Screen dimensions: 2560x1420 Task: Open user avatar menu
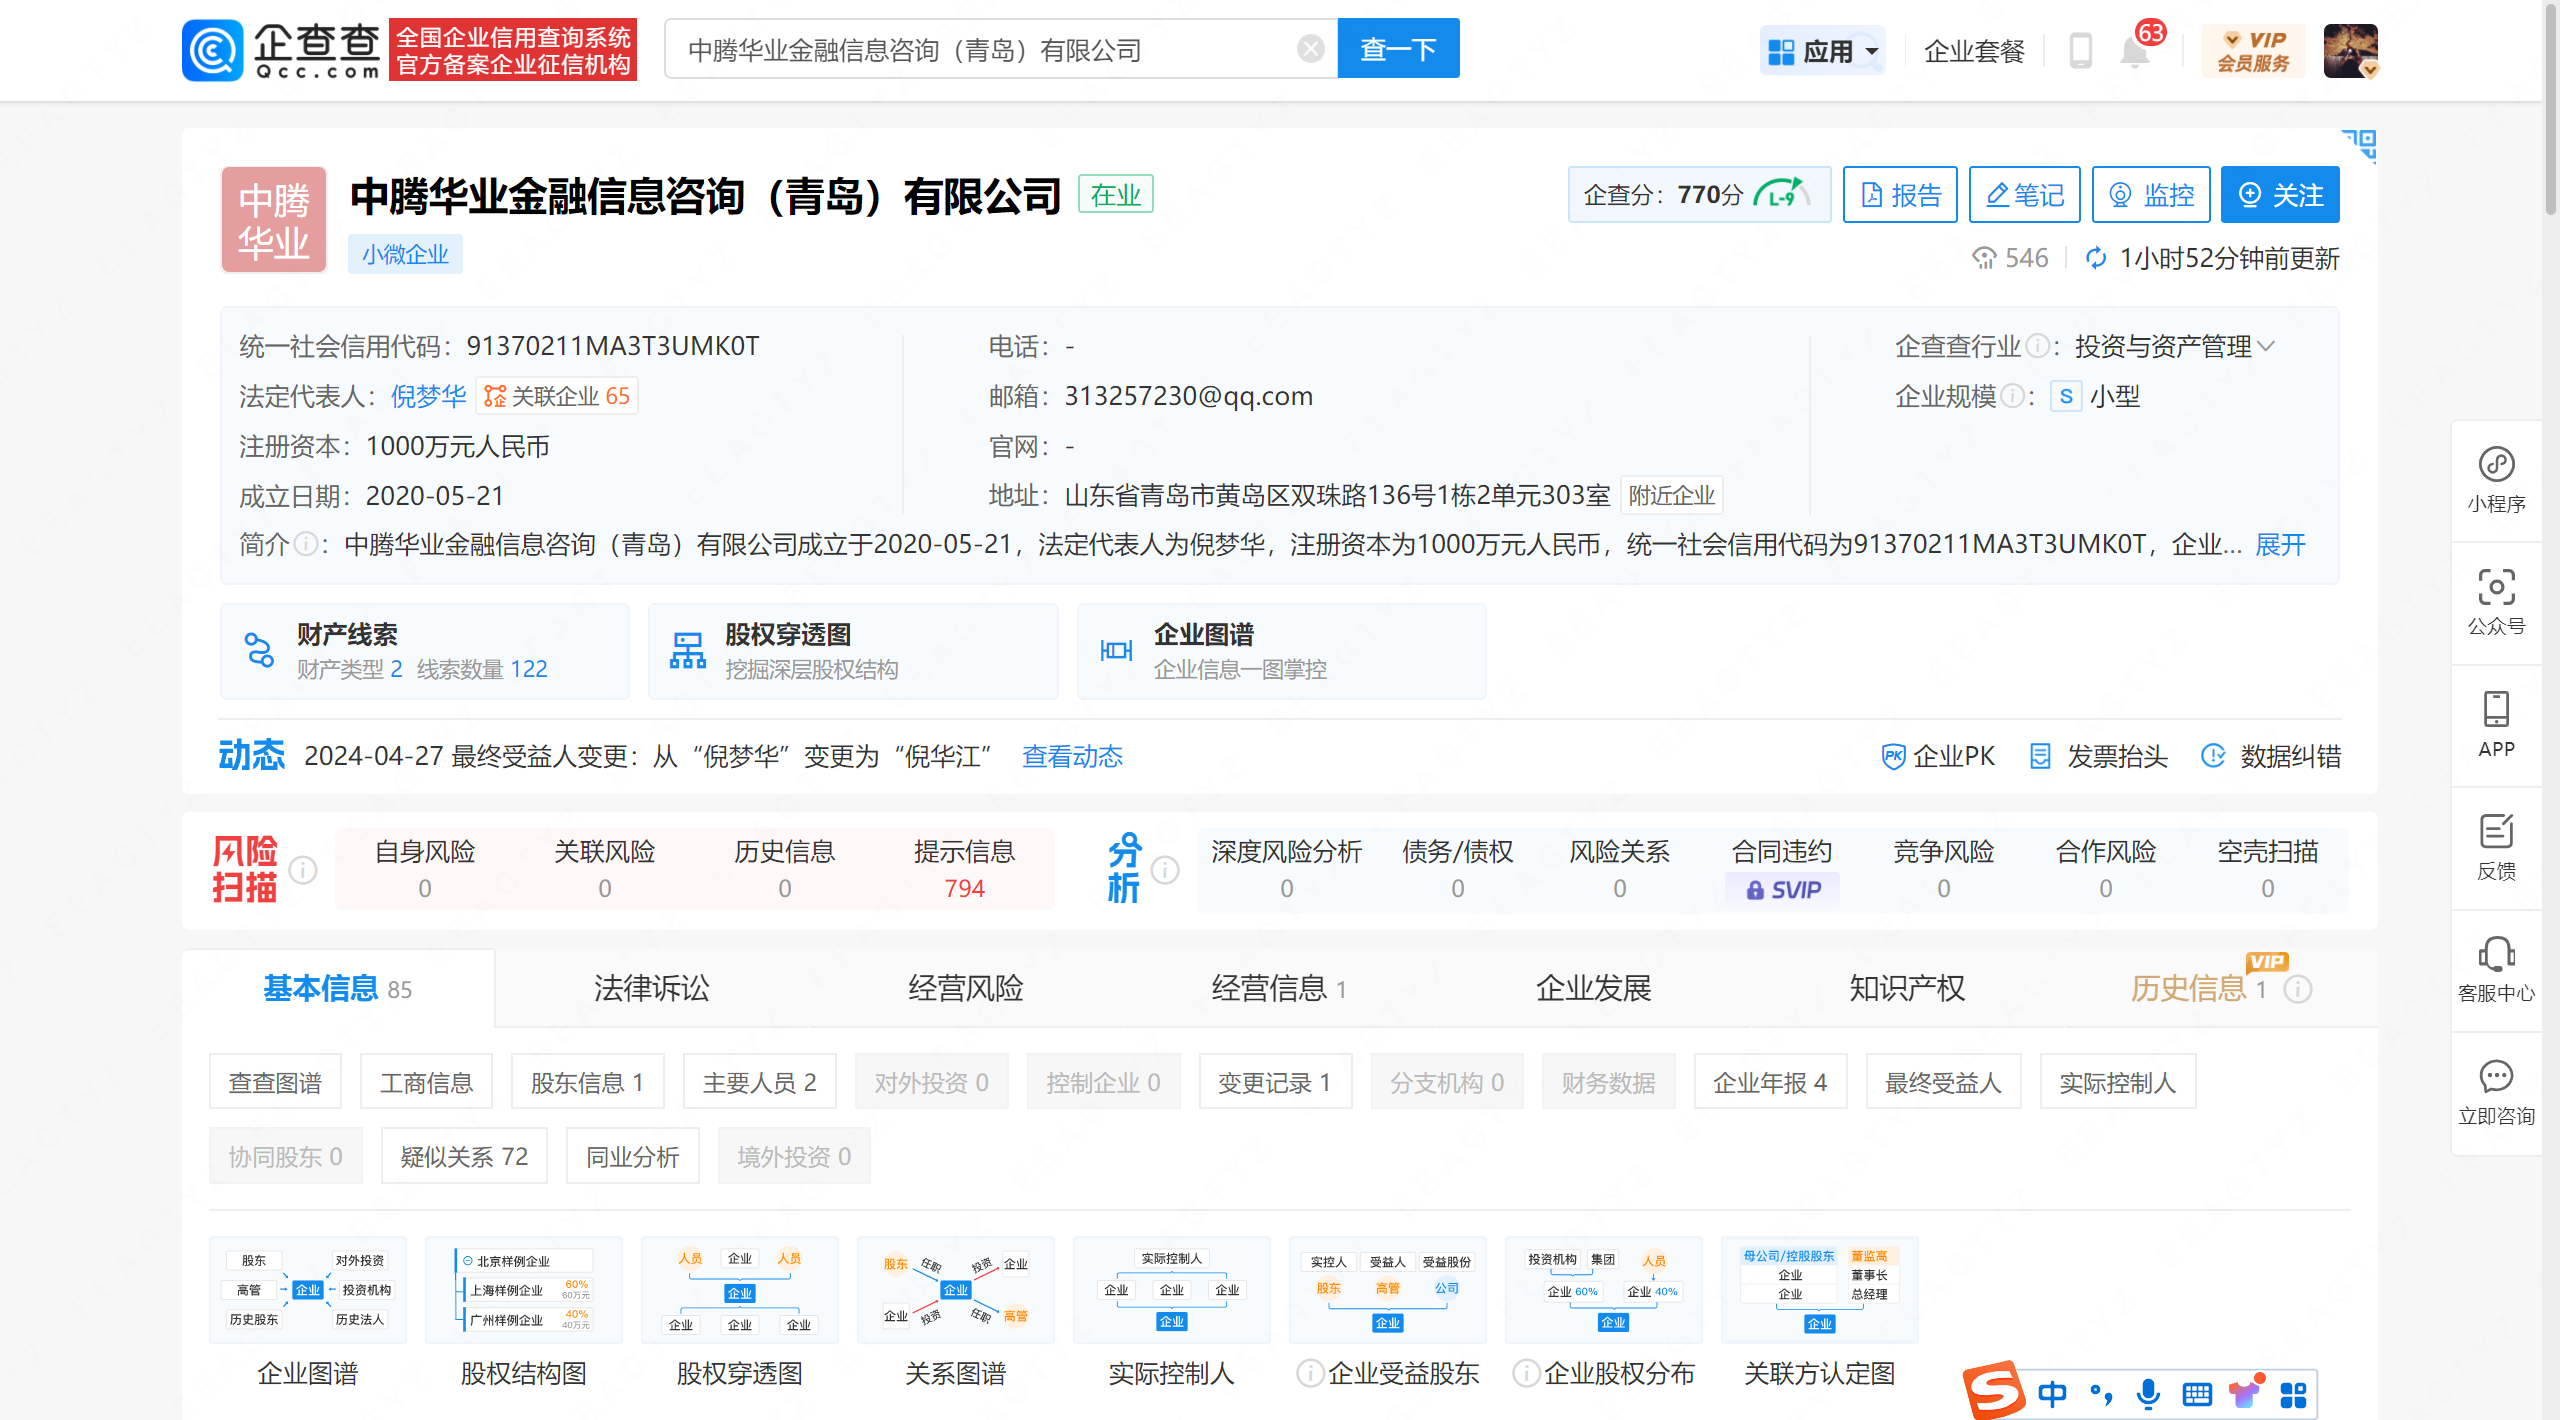2350,51
